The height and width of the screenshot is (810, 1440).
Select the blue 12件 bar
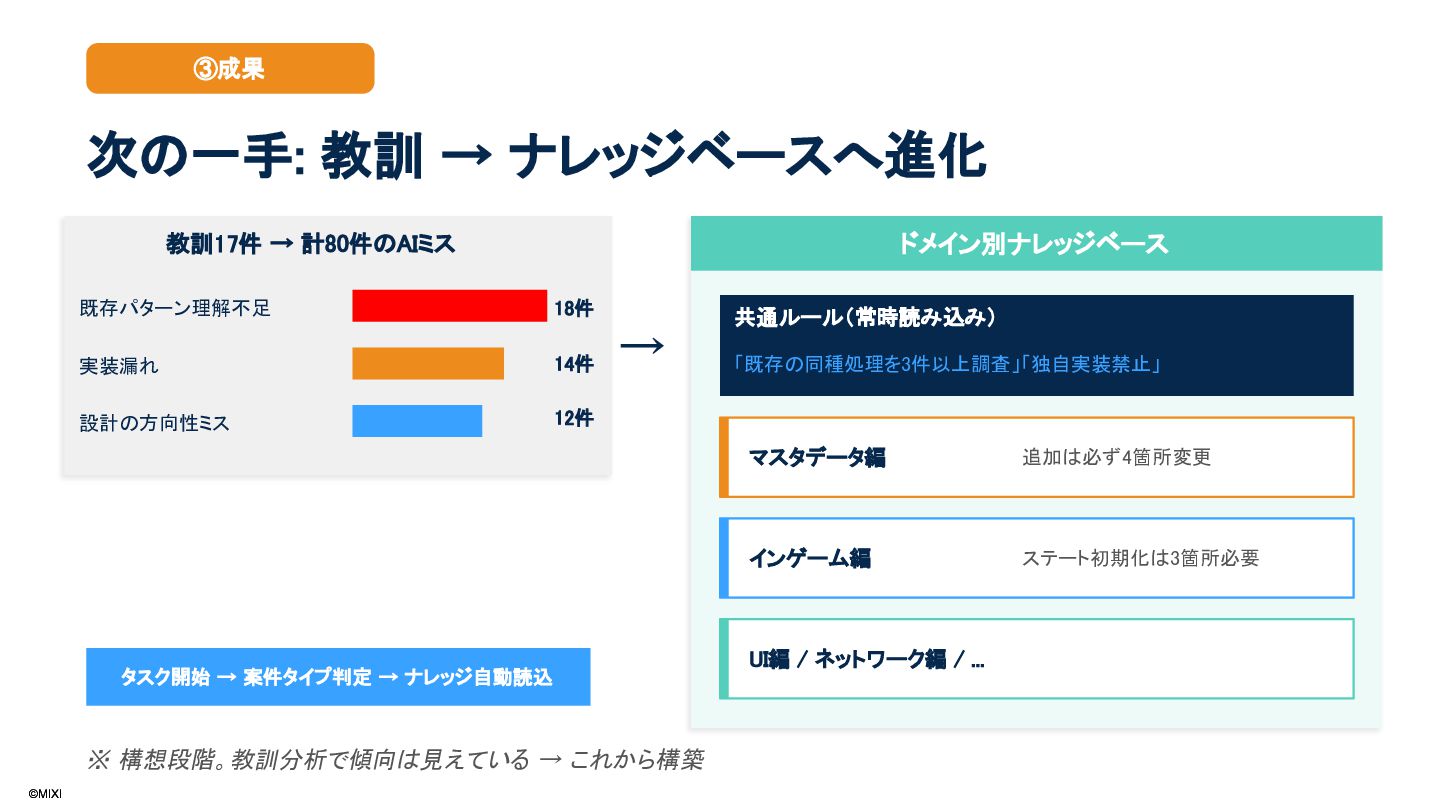417,421
